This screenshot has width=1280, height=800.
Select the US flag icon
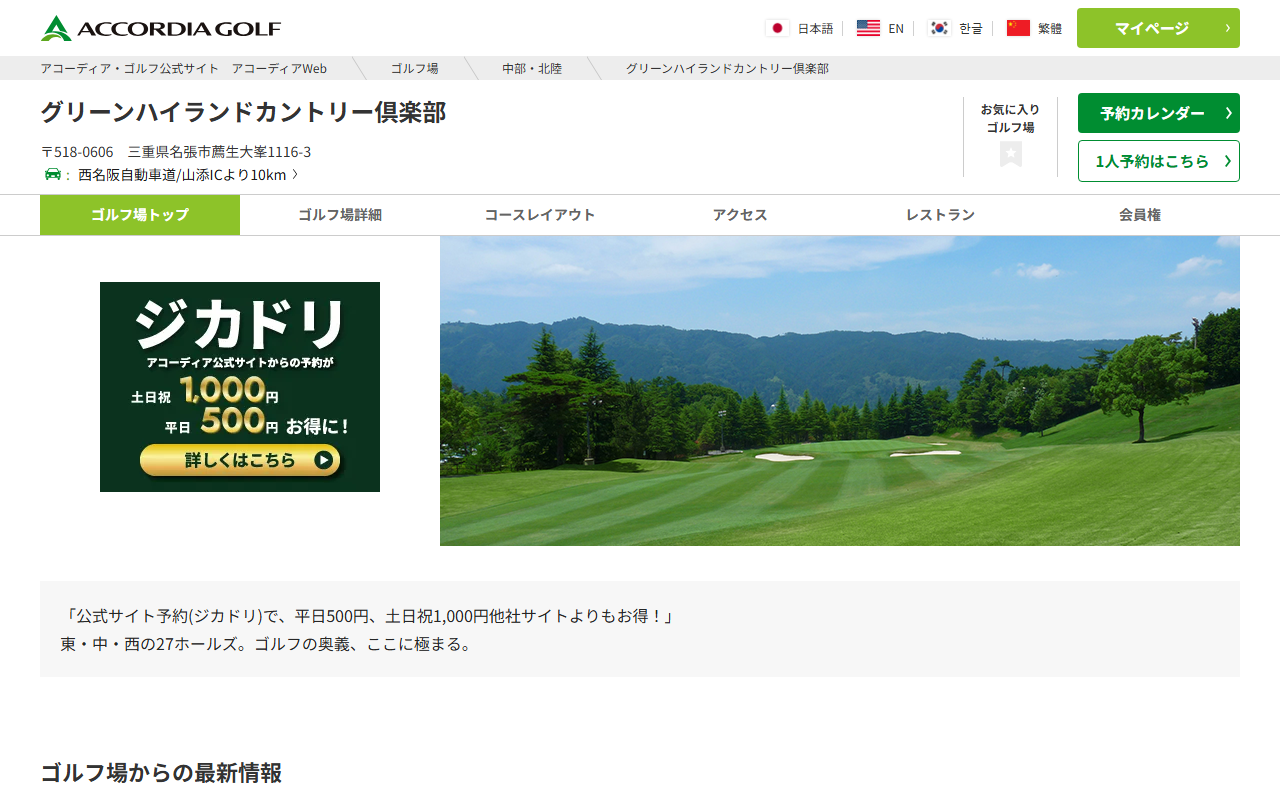[x=868, y=28]
